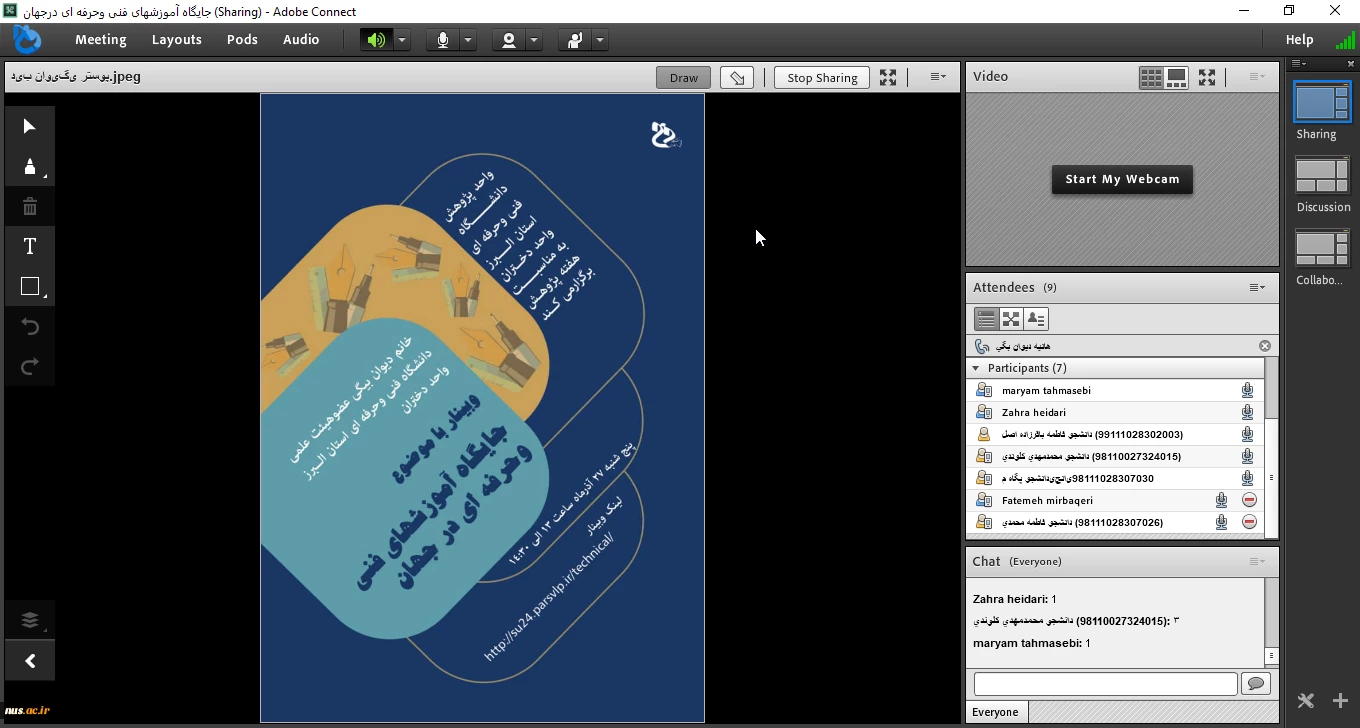Screen dimensions: 1360x728
Task: Switch to attendee status view icon
Action: pos(1036,319)
